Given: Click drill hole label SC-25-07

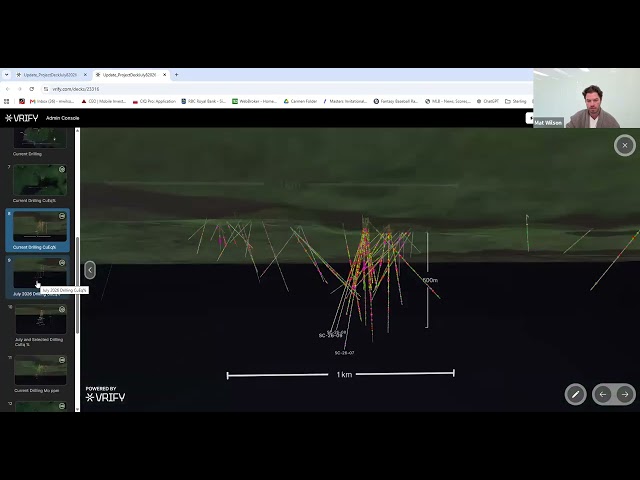Looking at the screenshot, I should point(344,353).
